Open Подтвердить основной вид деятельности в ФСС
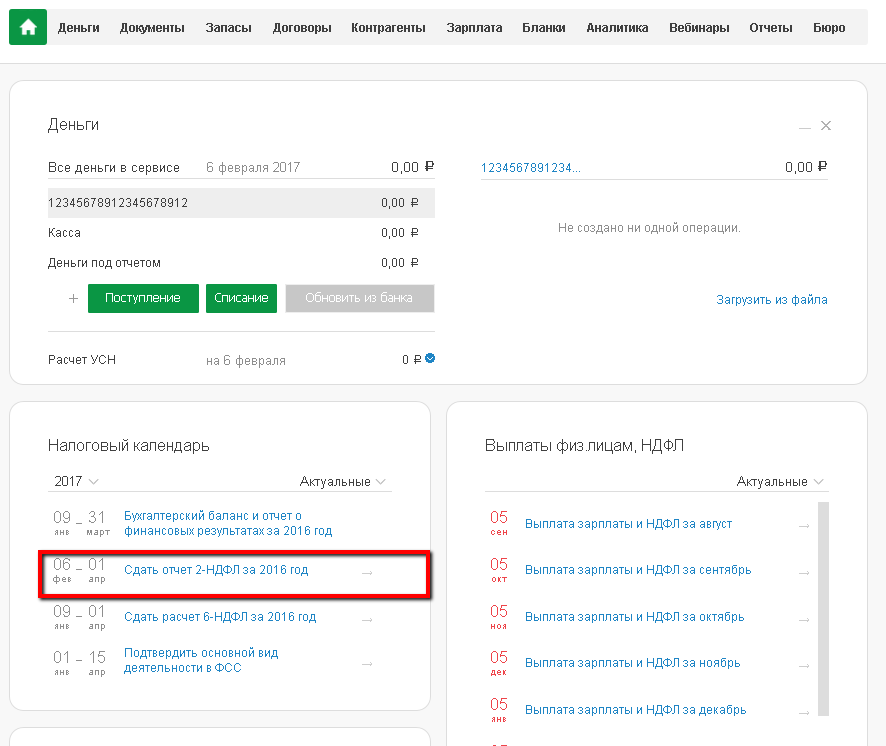 coord(201,660)
